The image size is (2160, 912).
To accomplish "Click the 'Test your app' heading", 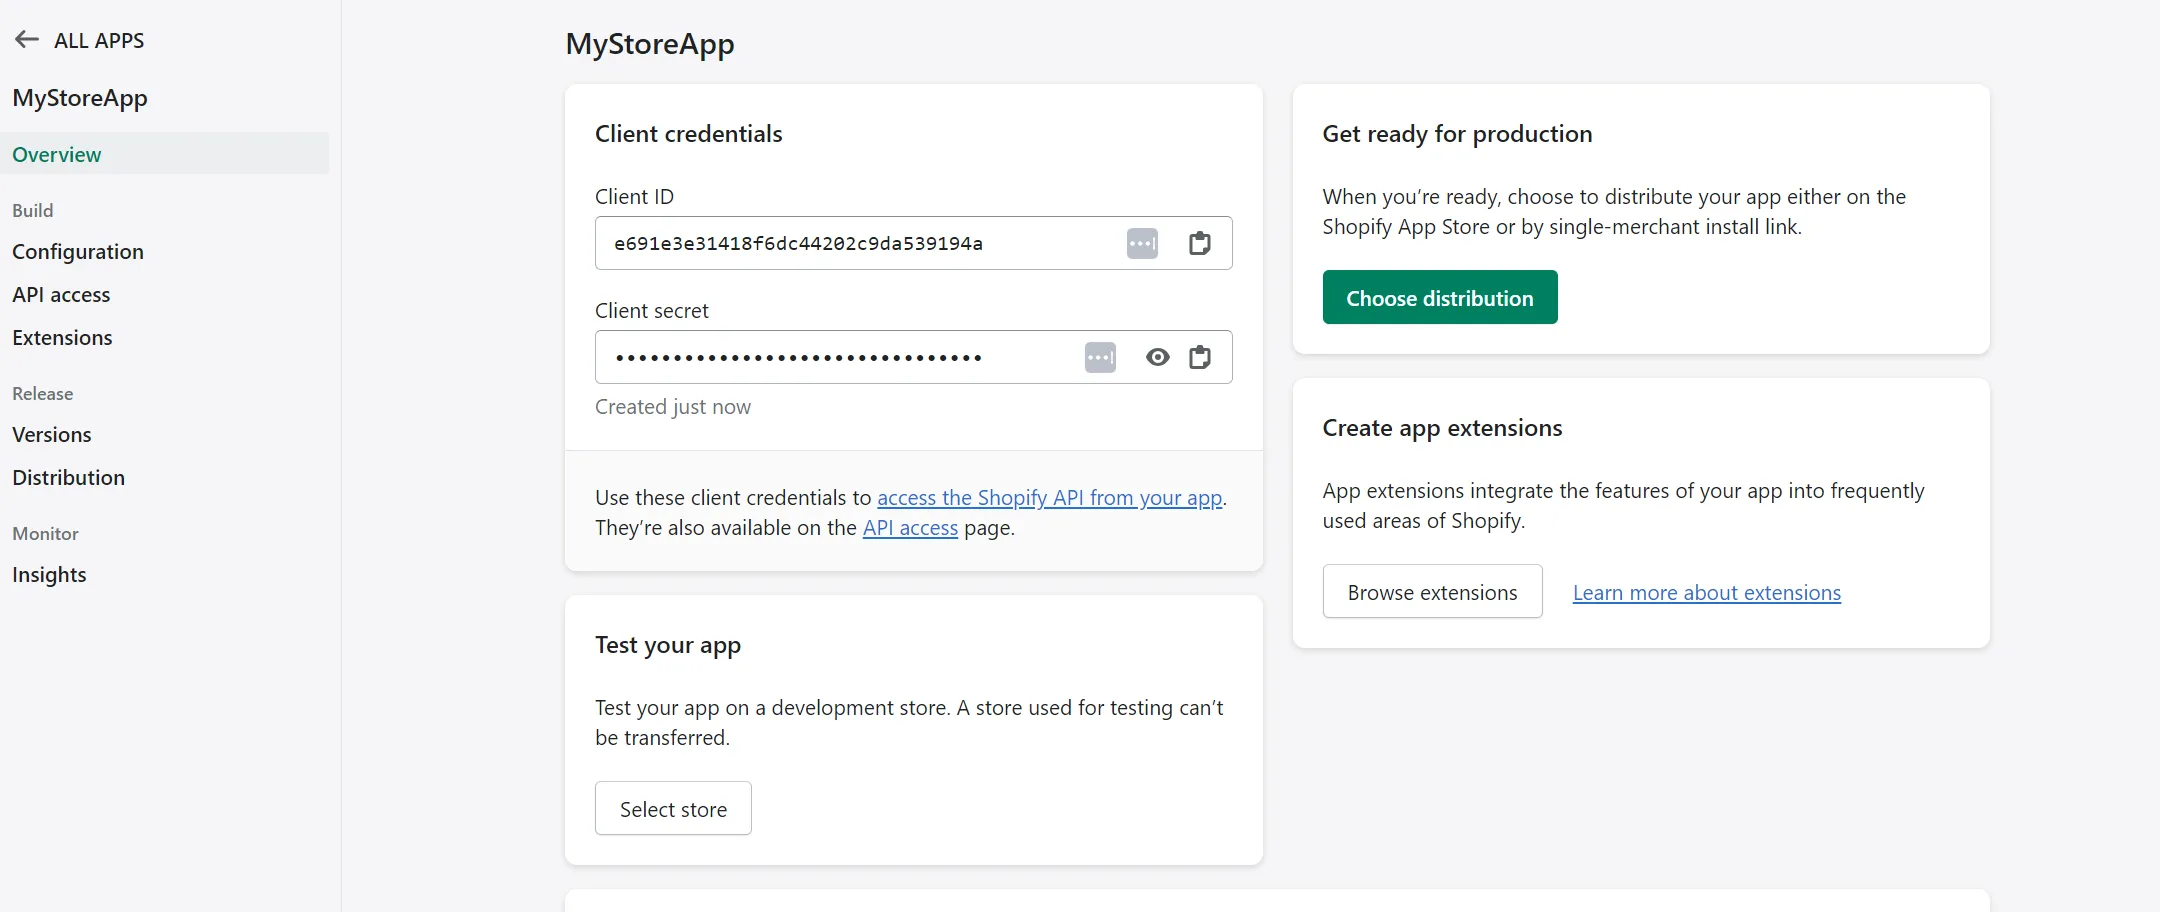I will [x=668, y=645].
